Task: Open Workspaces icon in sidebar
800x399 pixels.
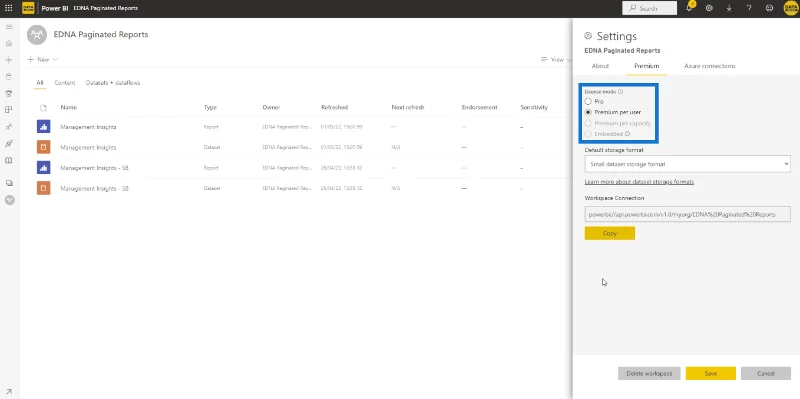Action: [9, 183]
